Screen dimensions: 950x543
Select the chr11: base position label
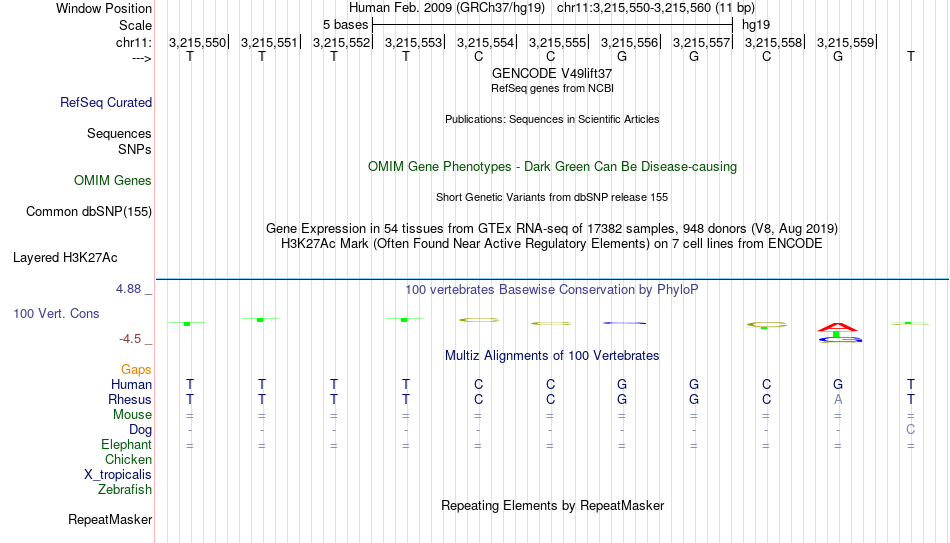click(x=134, y=42)
